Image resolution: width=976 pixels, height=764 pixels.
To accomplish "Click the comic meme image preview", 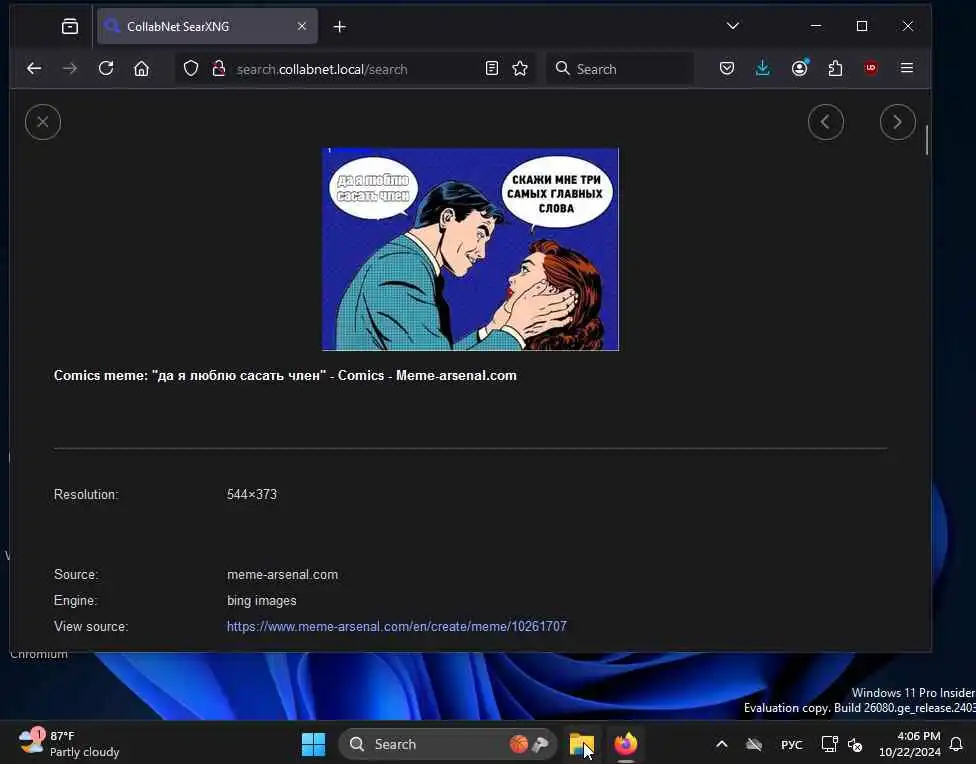I will click(471, 249).
